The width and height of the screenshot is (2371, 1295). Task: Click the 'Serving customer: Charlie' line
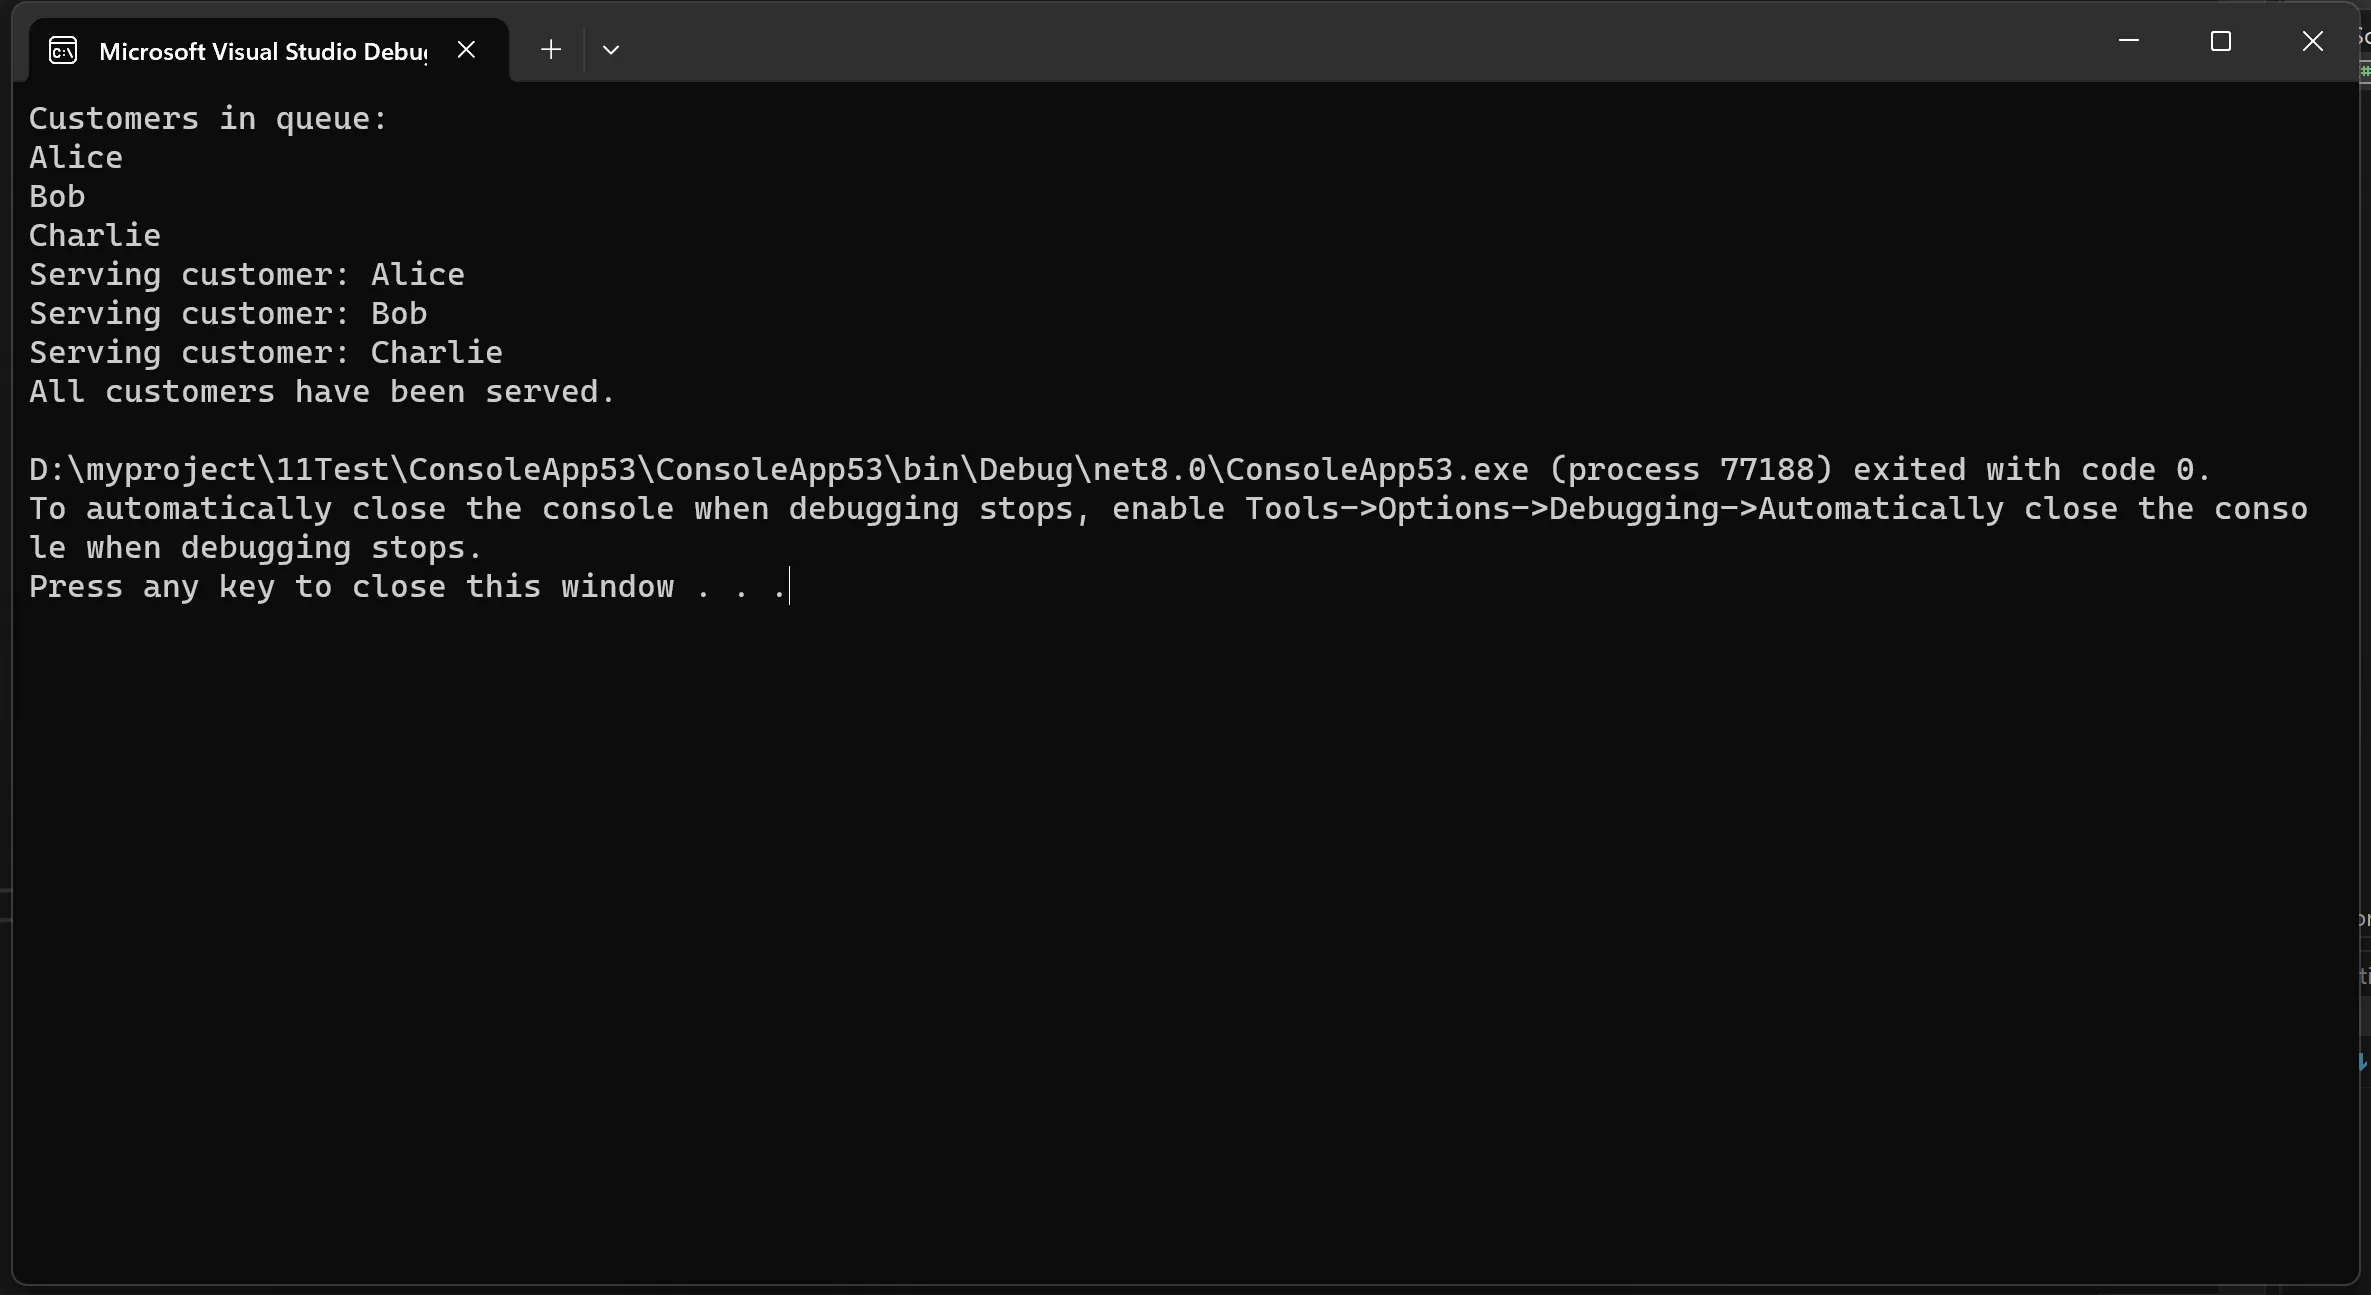tap(265, 352)
